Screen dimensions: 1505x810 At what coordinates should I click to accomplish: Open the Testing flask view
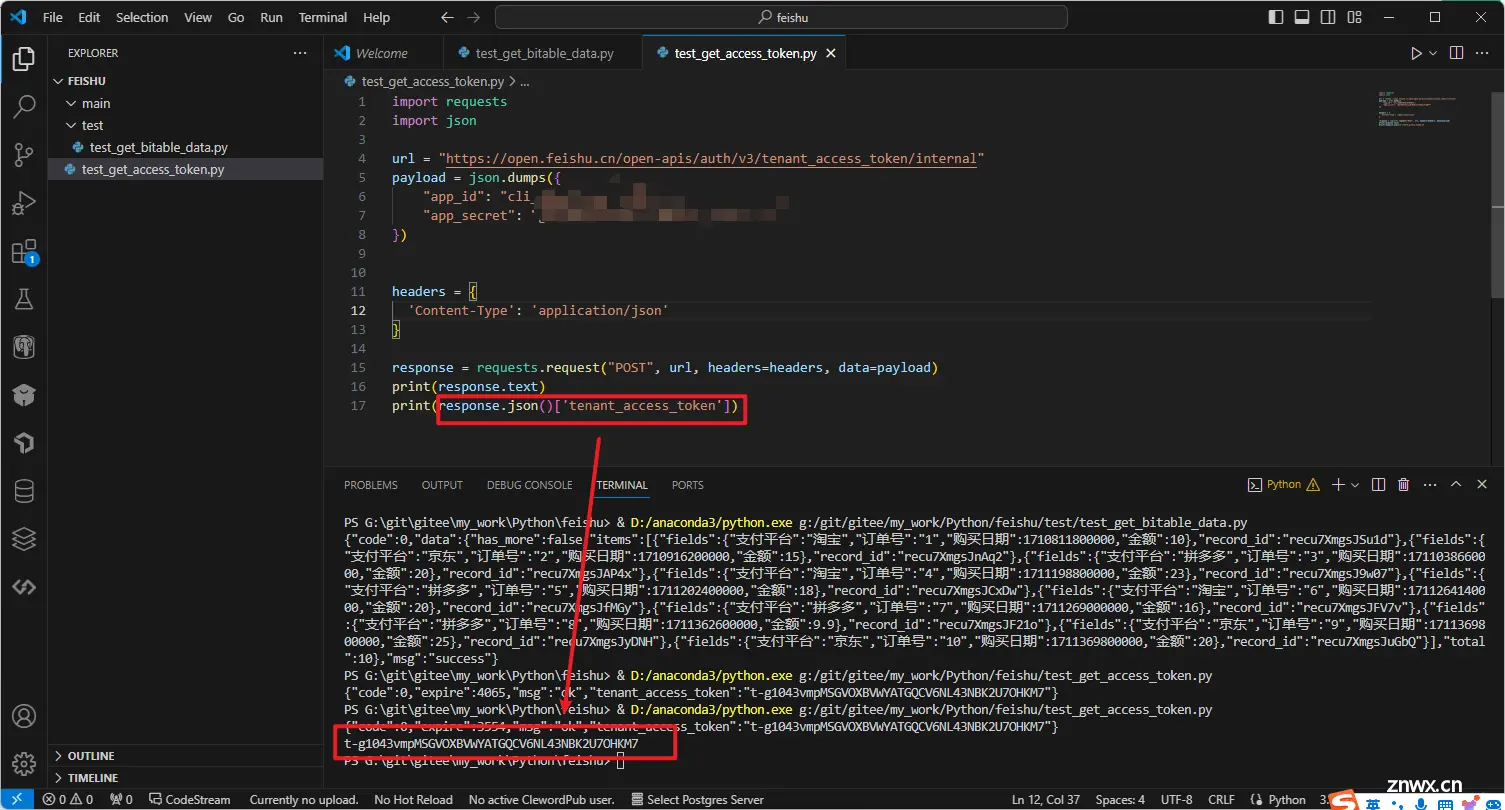click(23, 299)
